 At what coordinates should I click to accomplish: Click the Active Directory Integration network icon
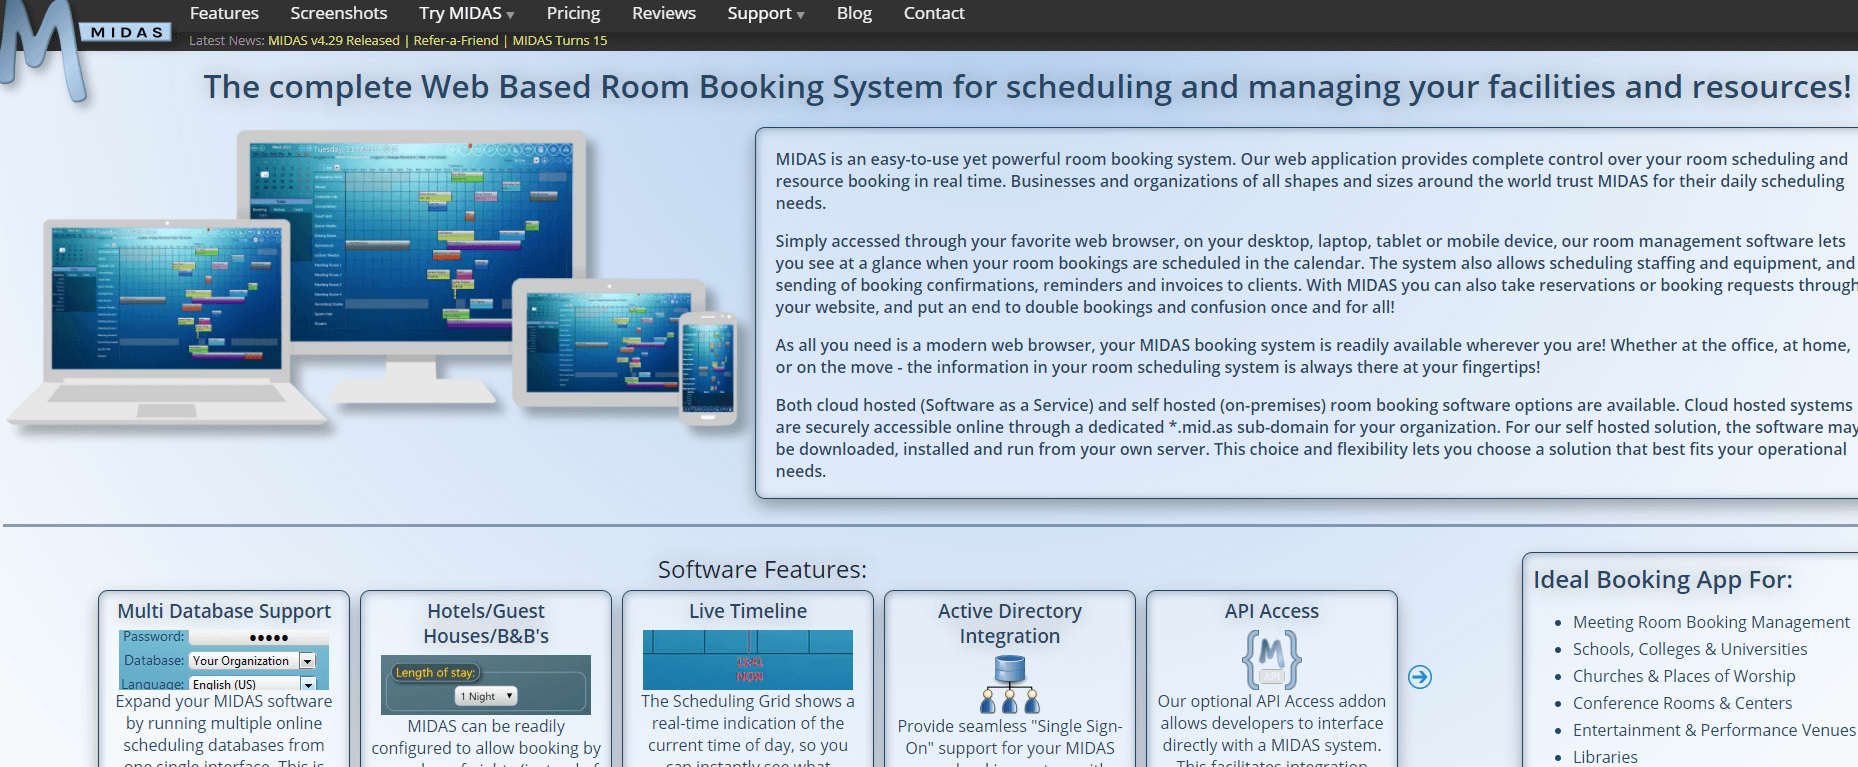pyautogui.click(x=1010, y=684)
